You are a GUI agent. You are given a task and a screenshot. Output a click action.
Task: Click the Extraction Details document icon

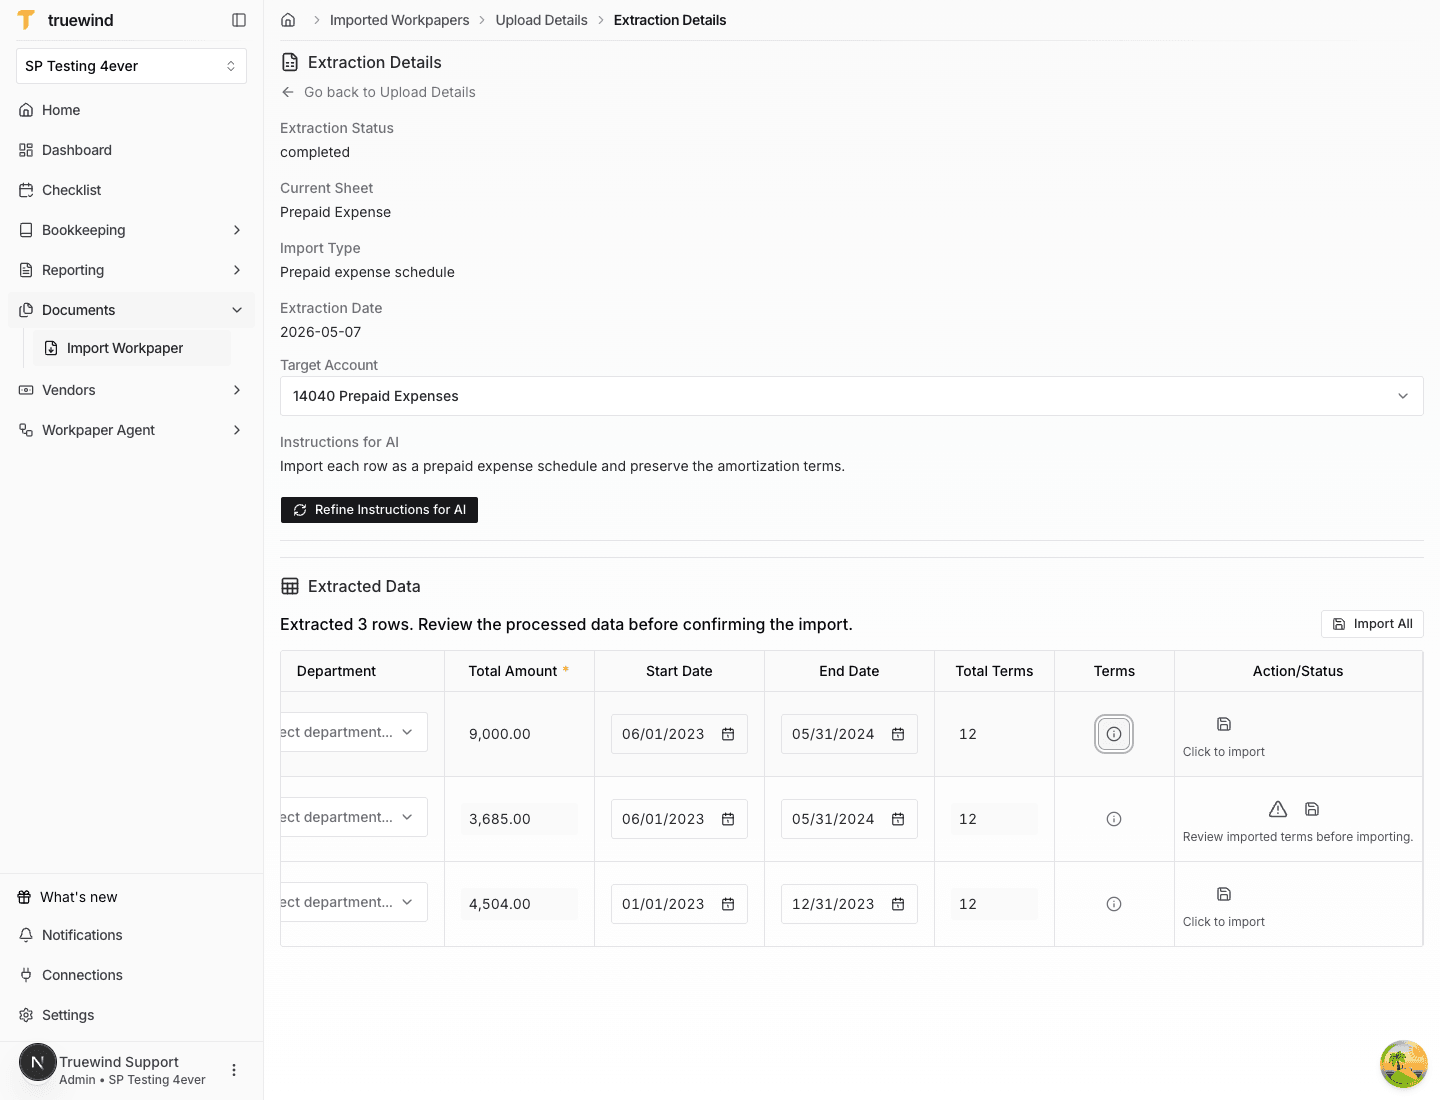pos(290,62)
